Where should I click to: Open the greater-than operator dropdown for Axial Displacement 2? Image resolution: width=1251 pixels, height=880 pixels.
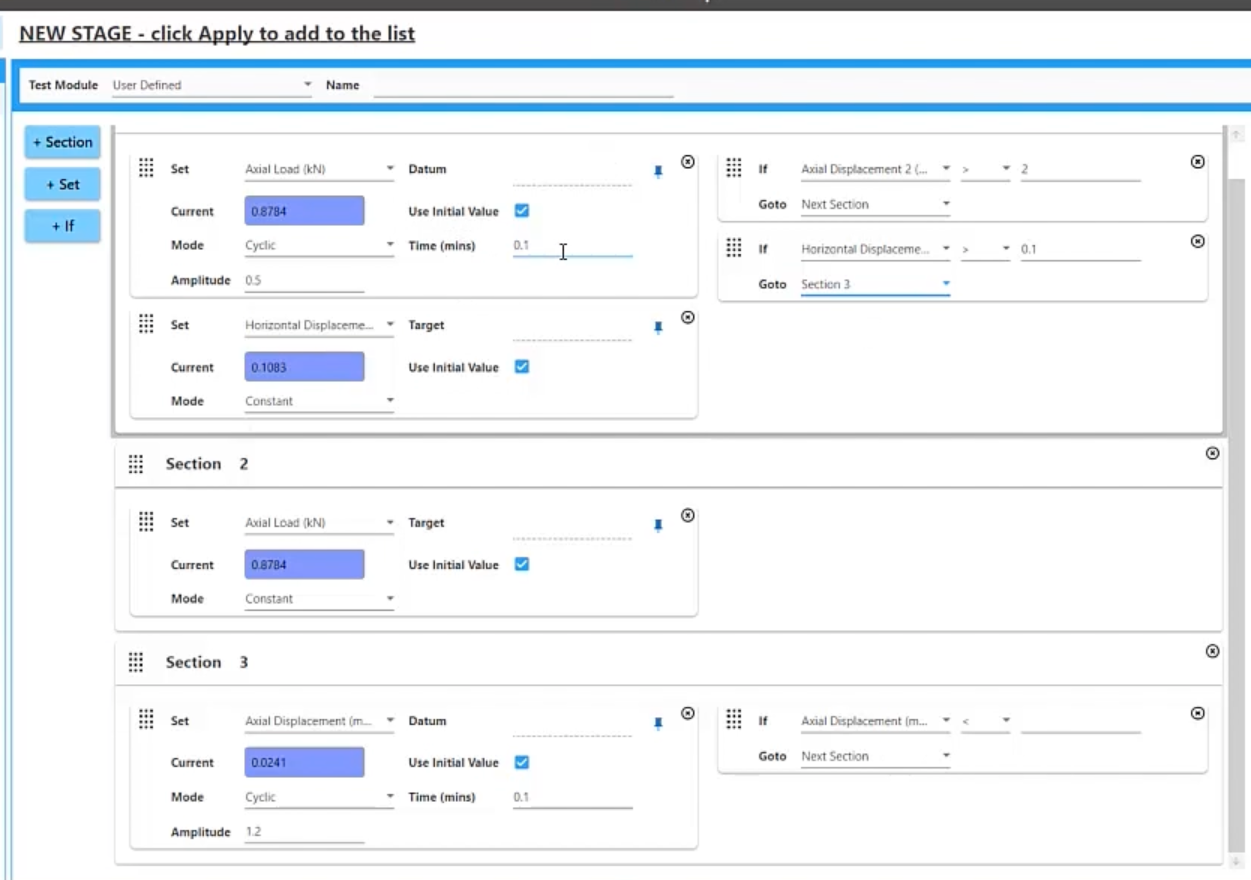point(985,170)
